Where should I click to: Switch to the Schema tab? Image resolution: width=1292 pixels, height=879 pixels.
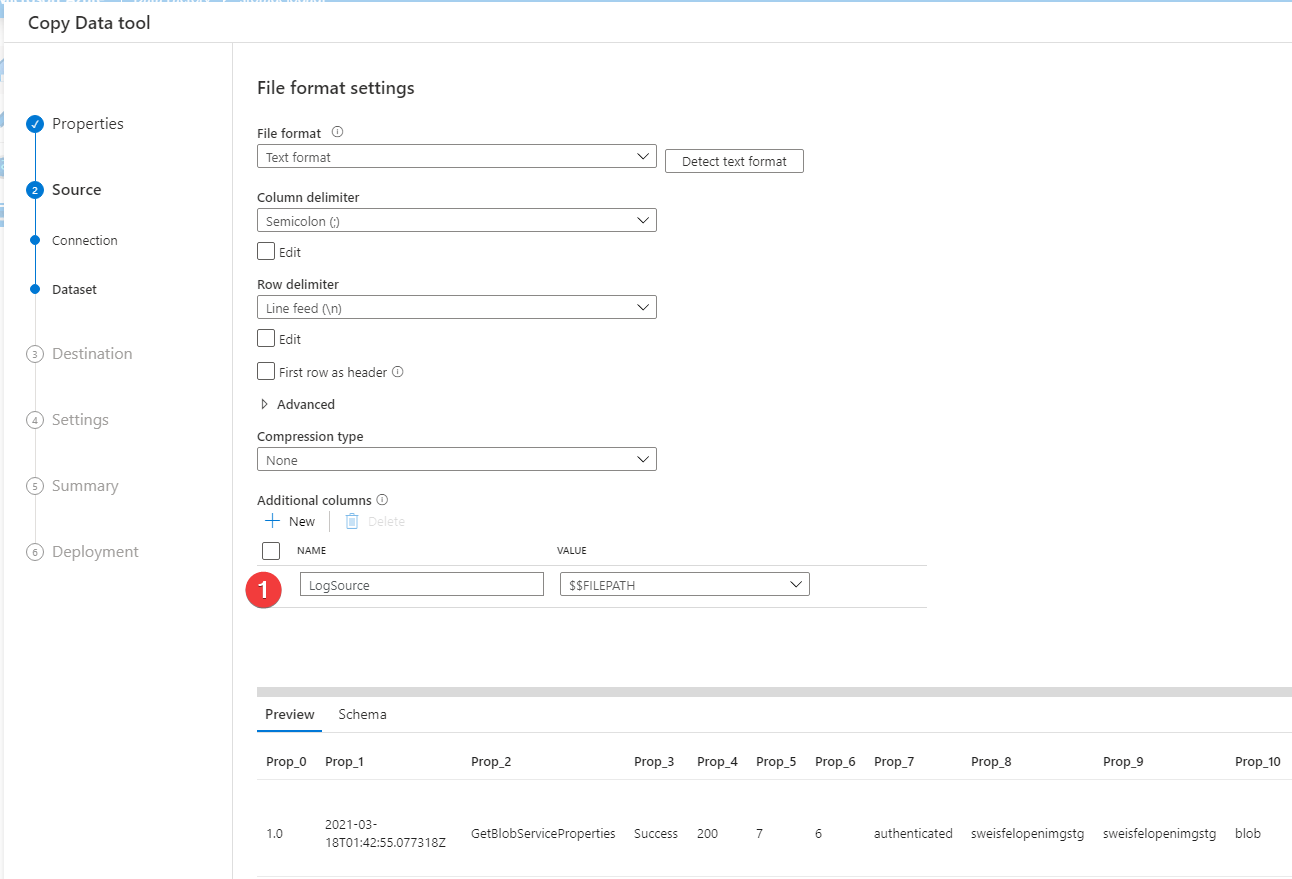(x=362, y=714)
